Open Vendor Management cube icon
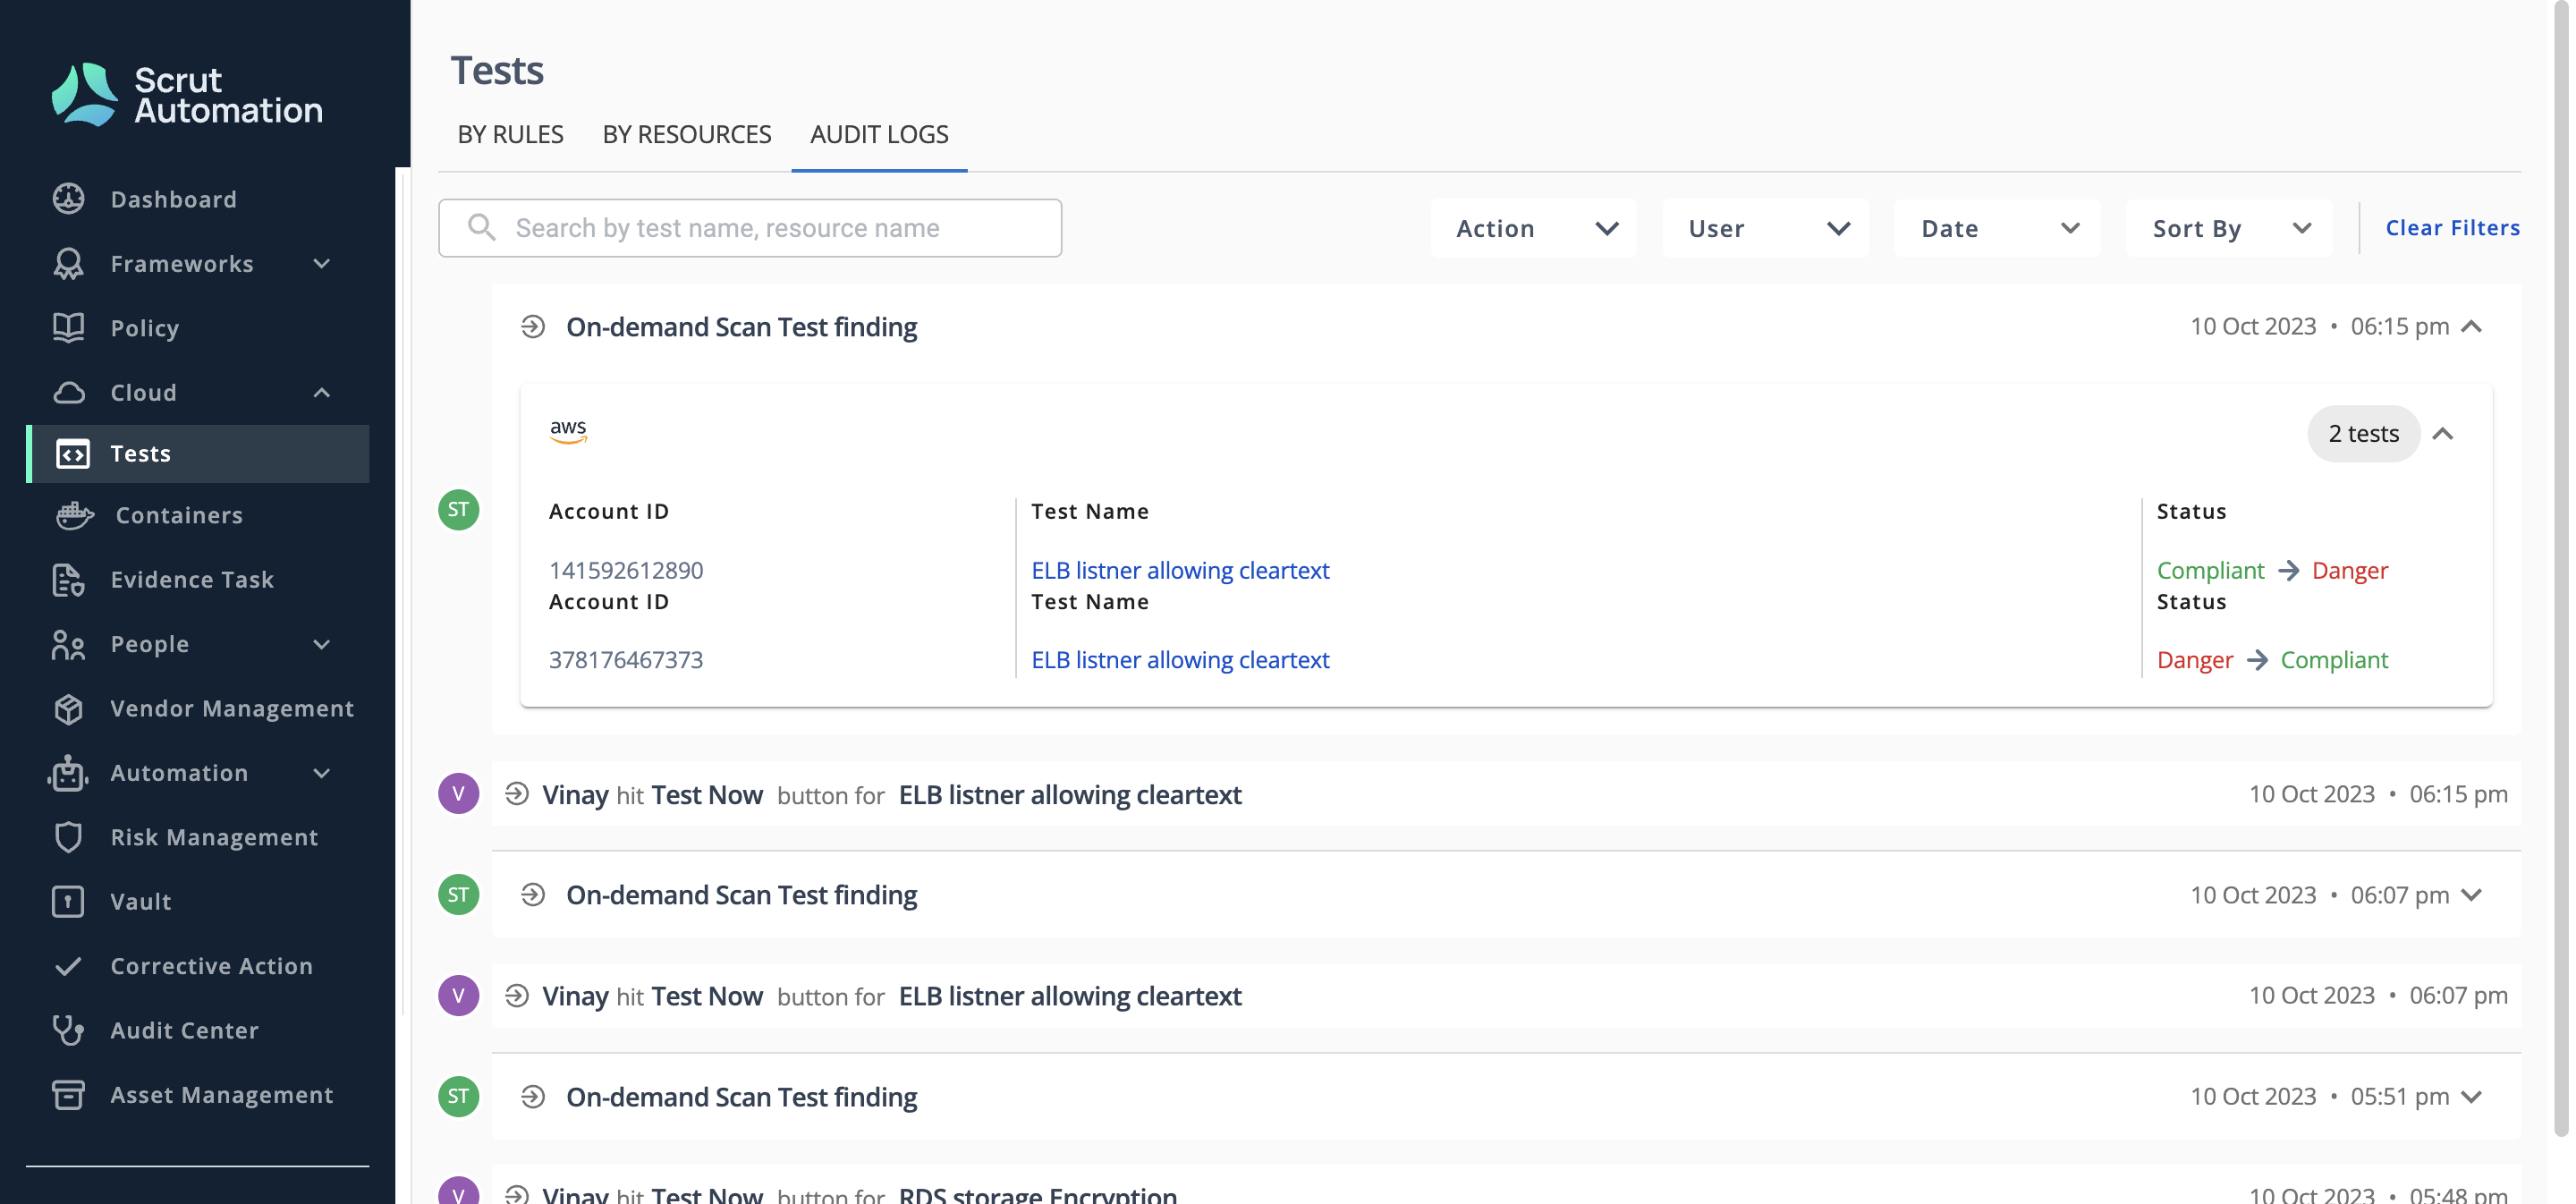Screen dimensions: 2576x1204 coord(68,709)
